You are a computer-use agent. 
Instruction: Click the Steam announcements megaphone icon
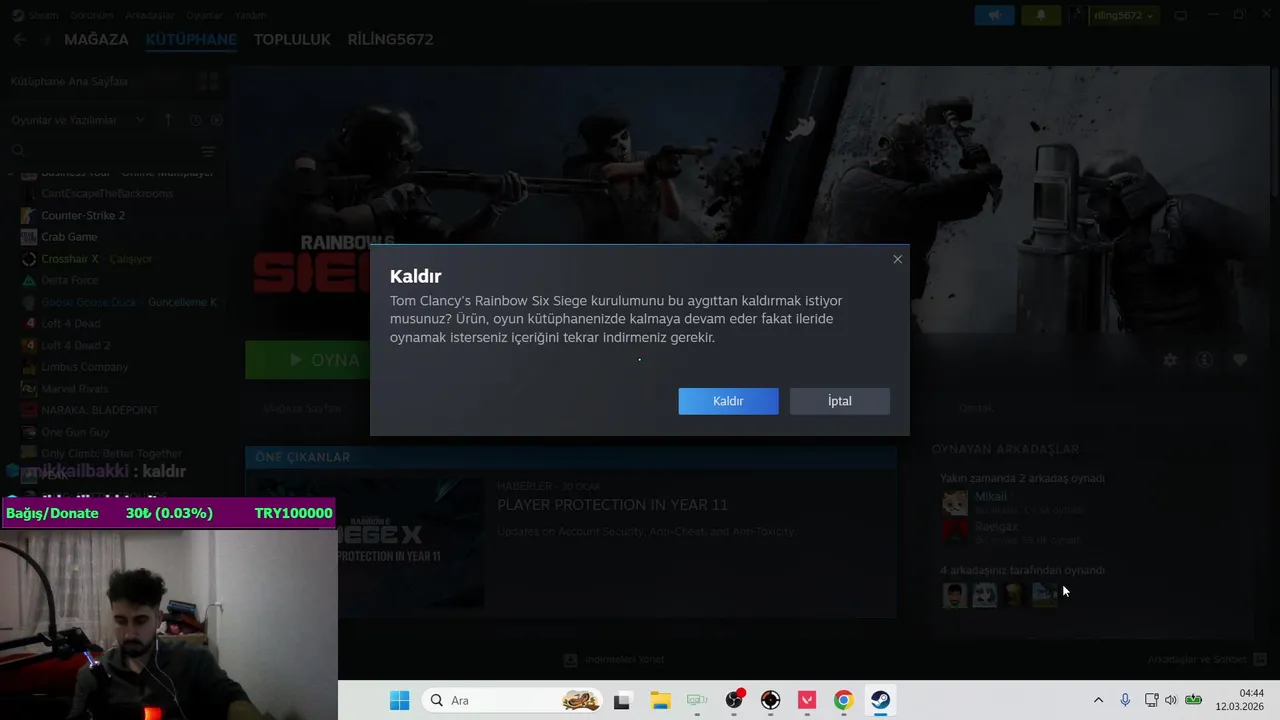coord(995,15)
